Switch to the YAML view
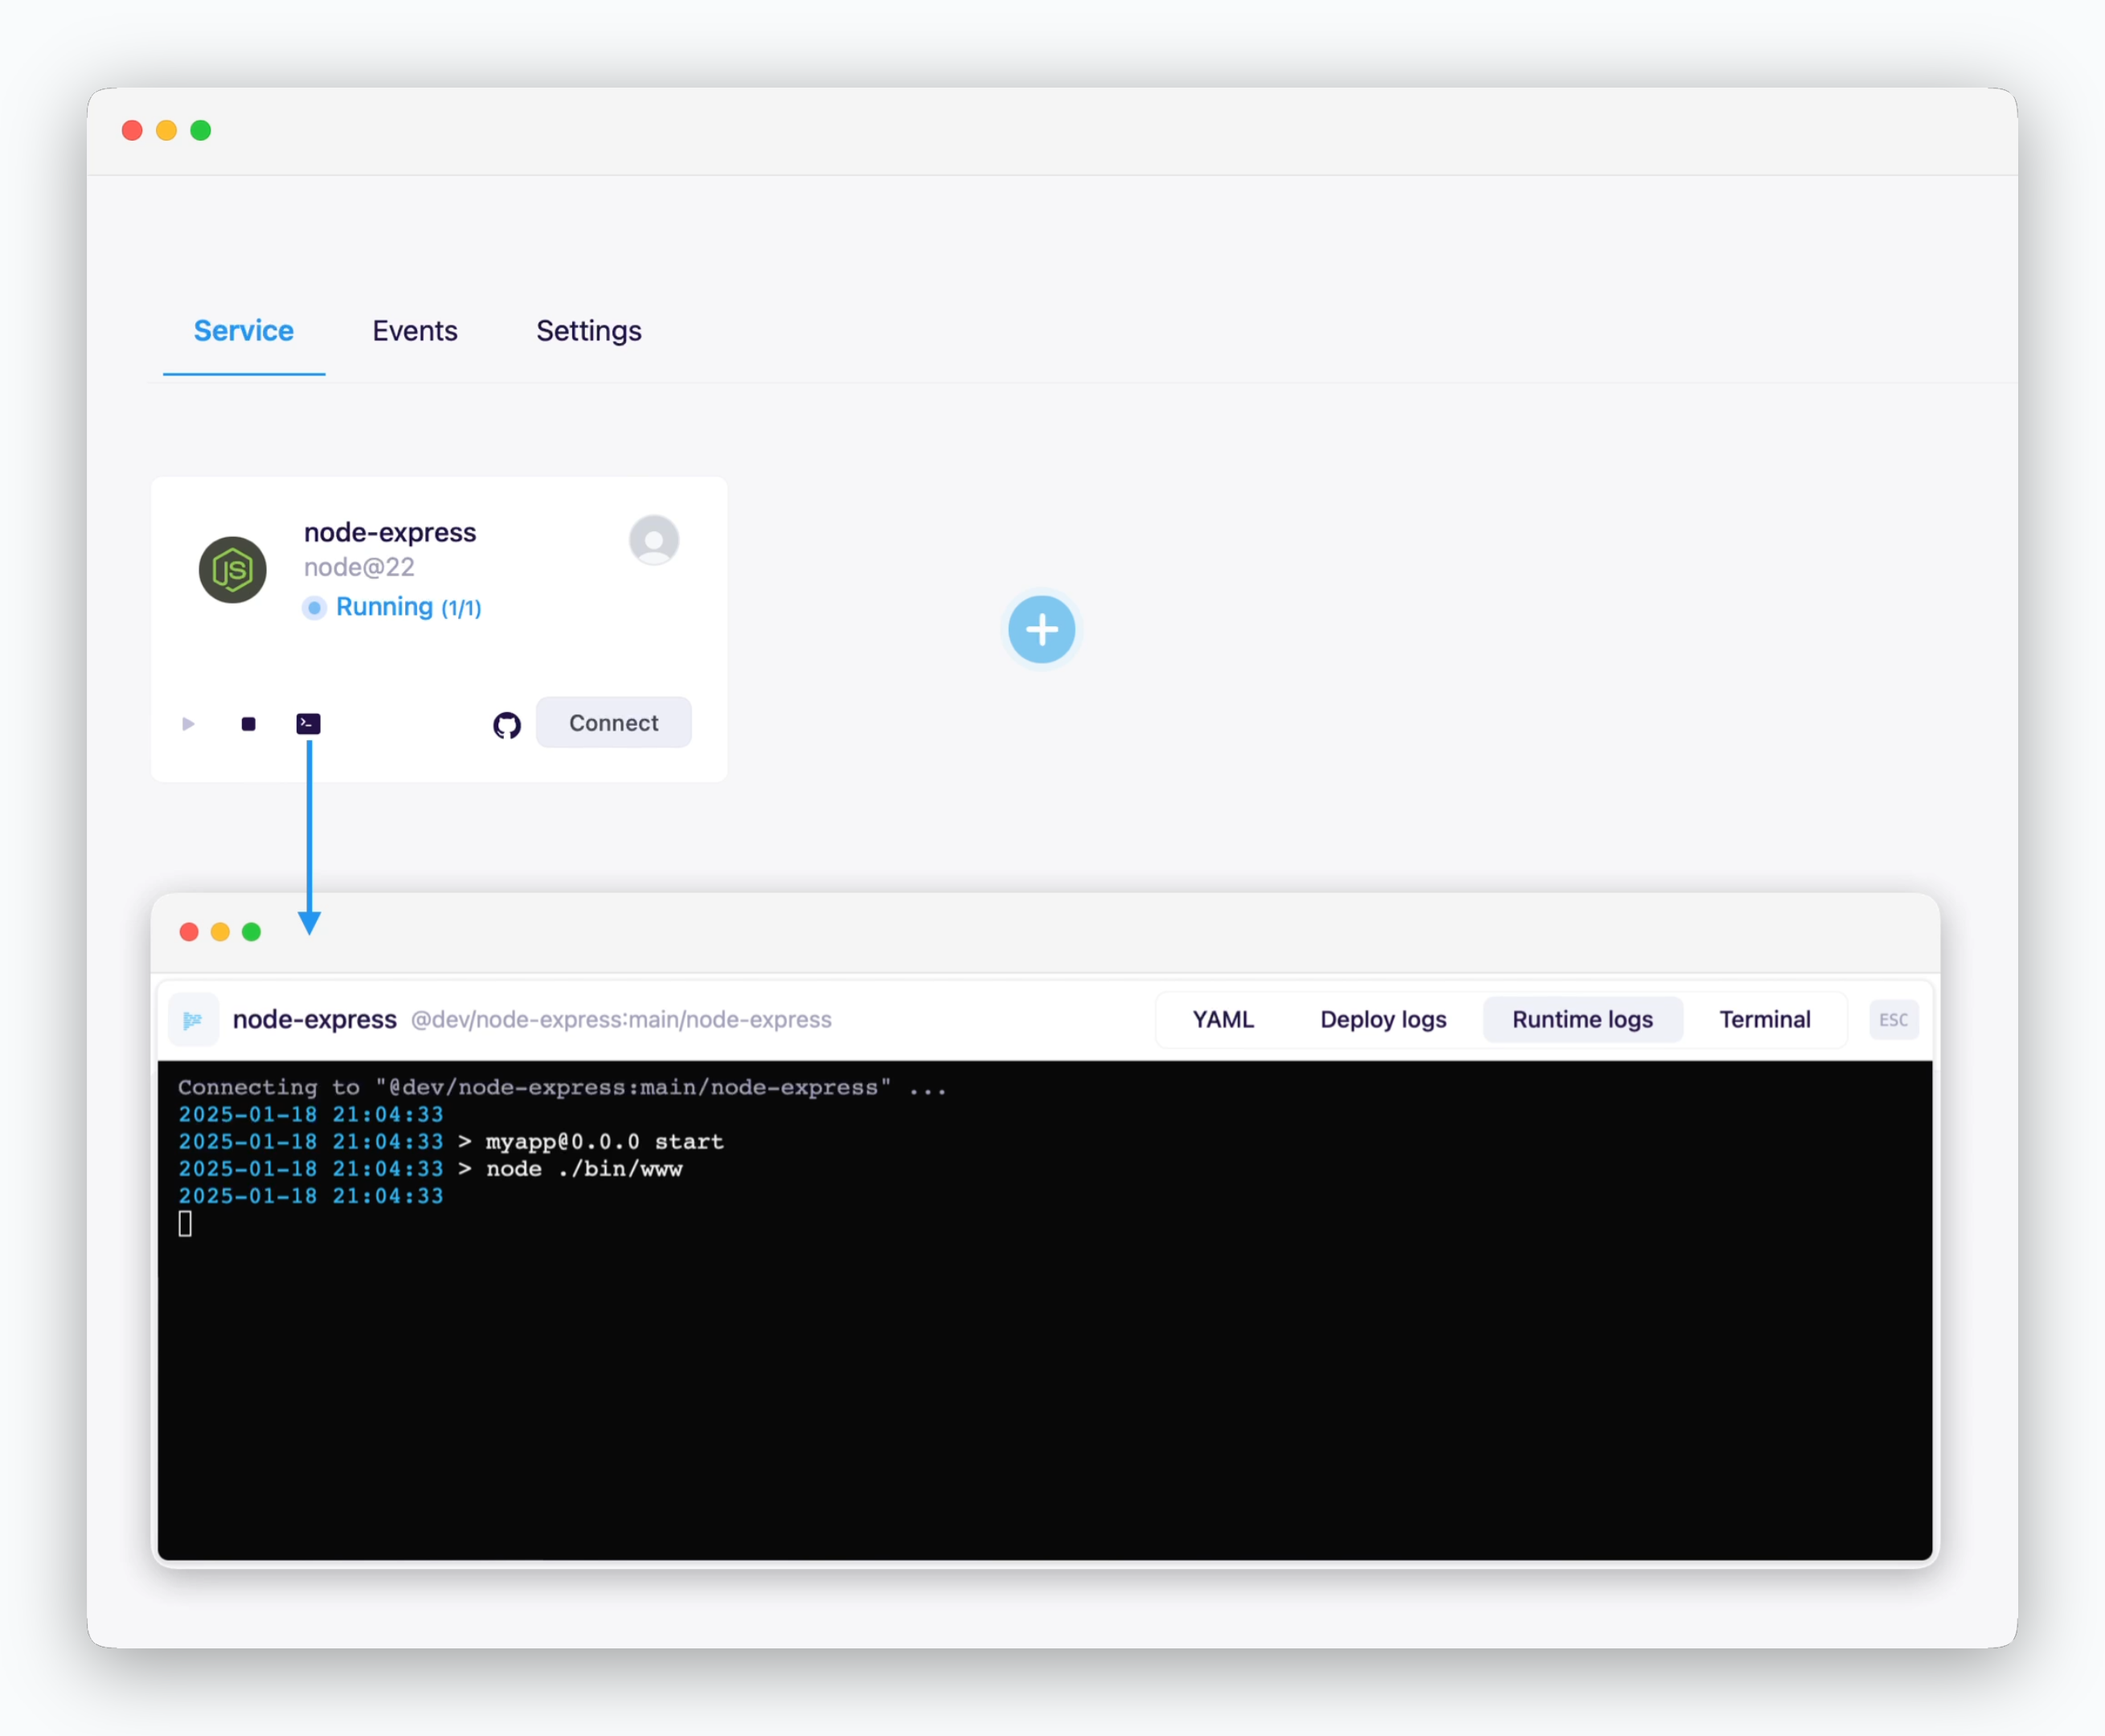Viewport: 2105px width, 1736px height. 1223,1019
